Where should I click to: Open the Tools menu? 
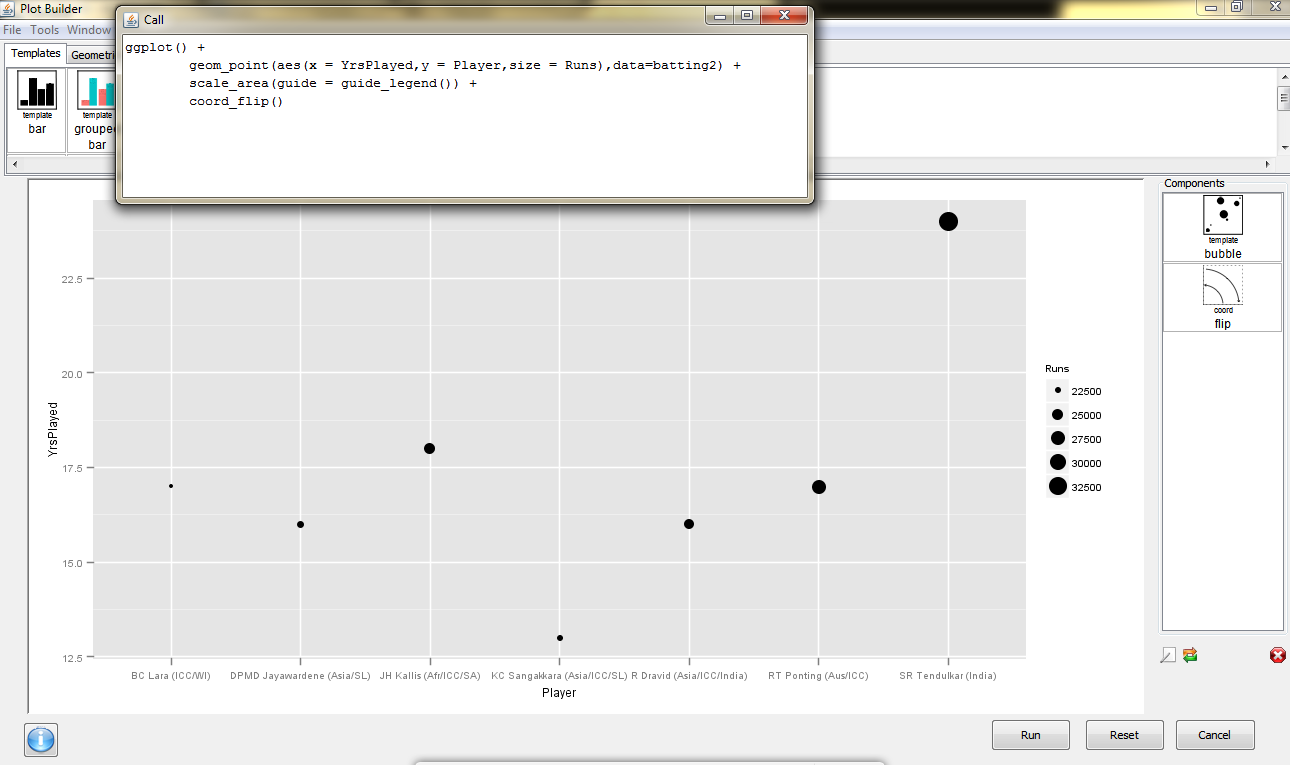click(44, 30)
